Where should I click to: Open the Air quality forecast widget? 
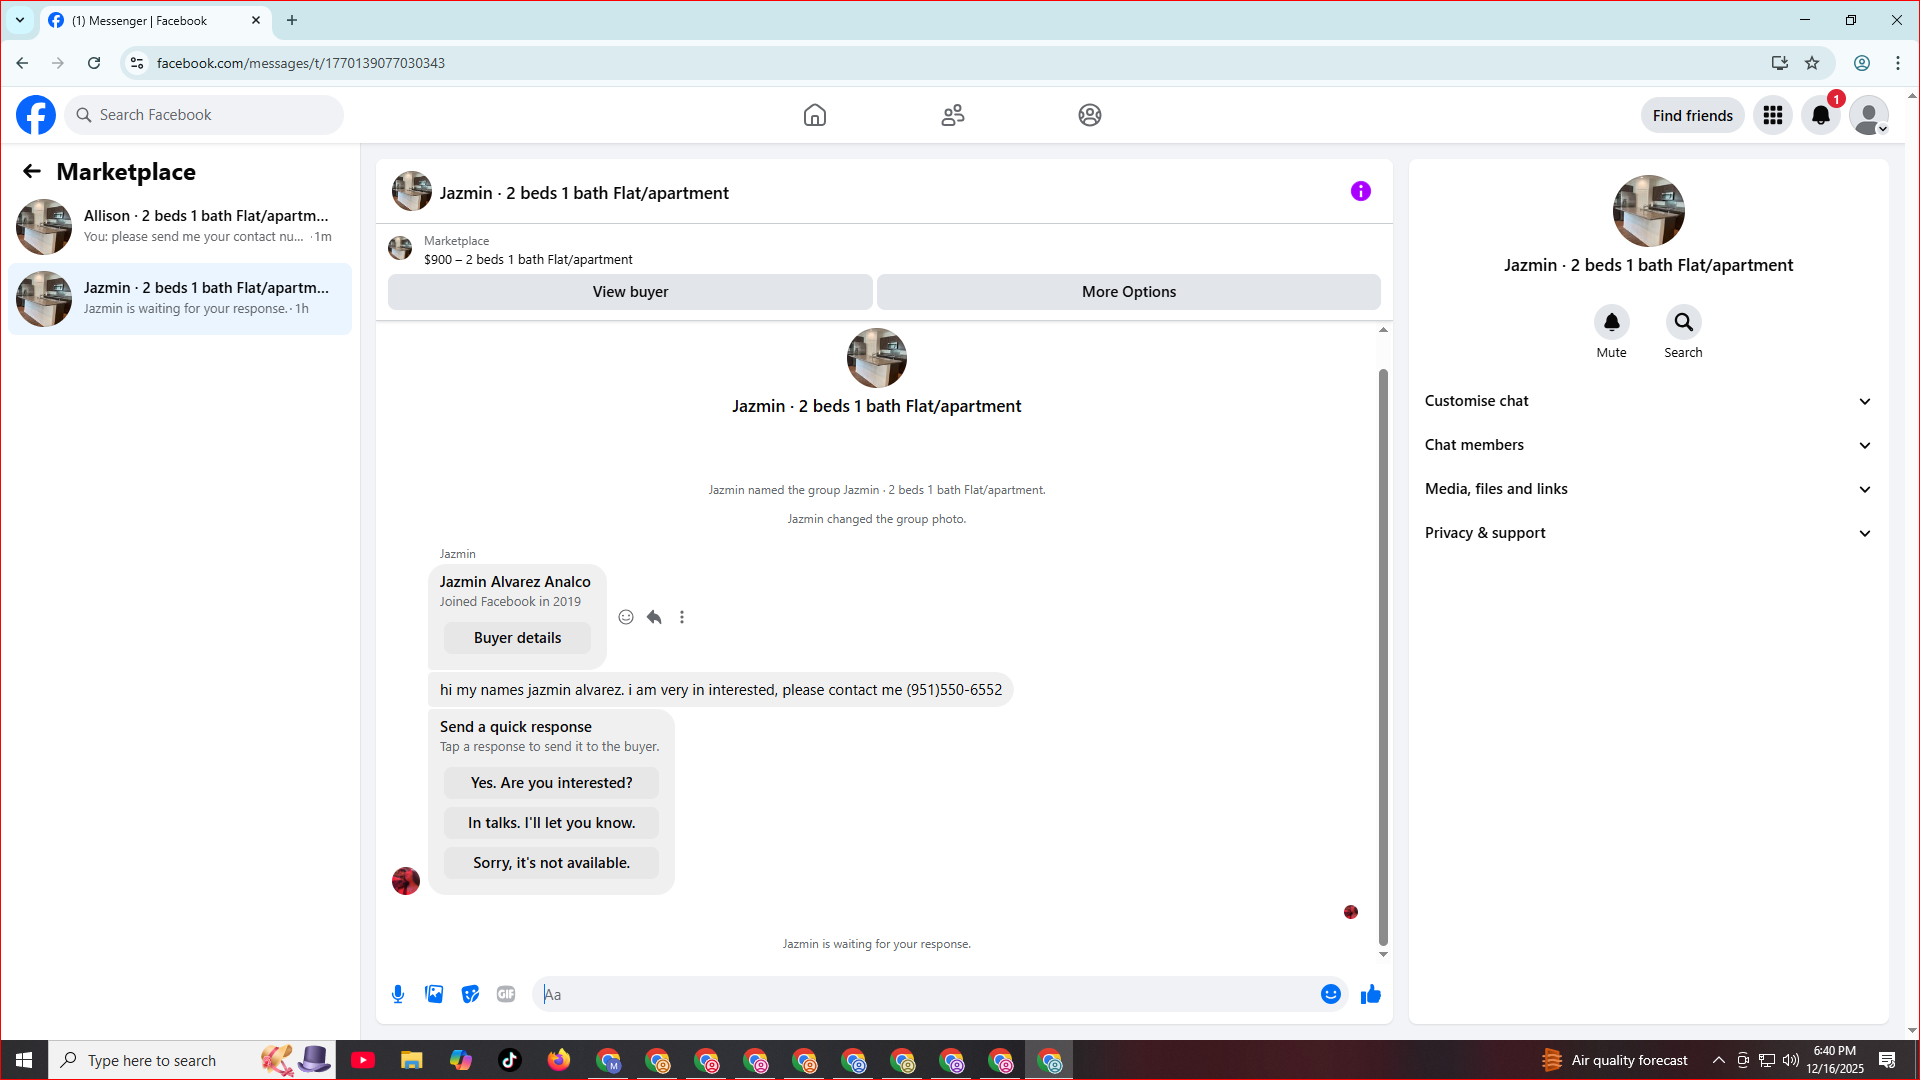click(1615, 1060)
